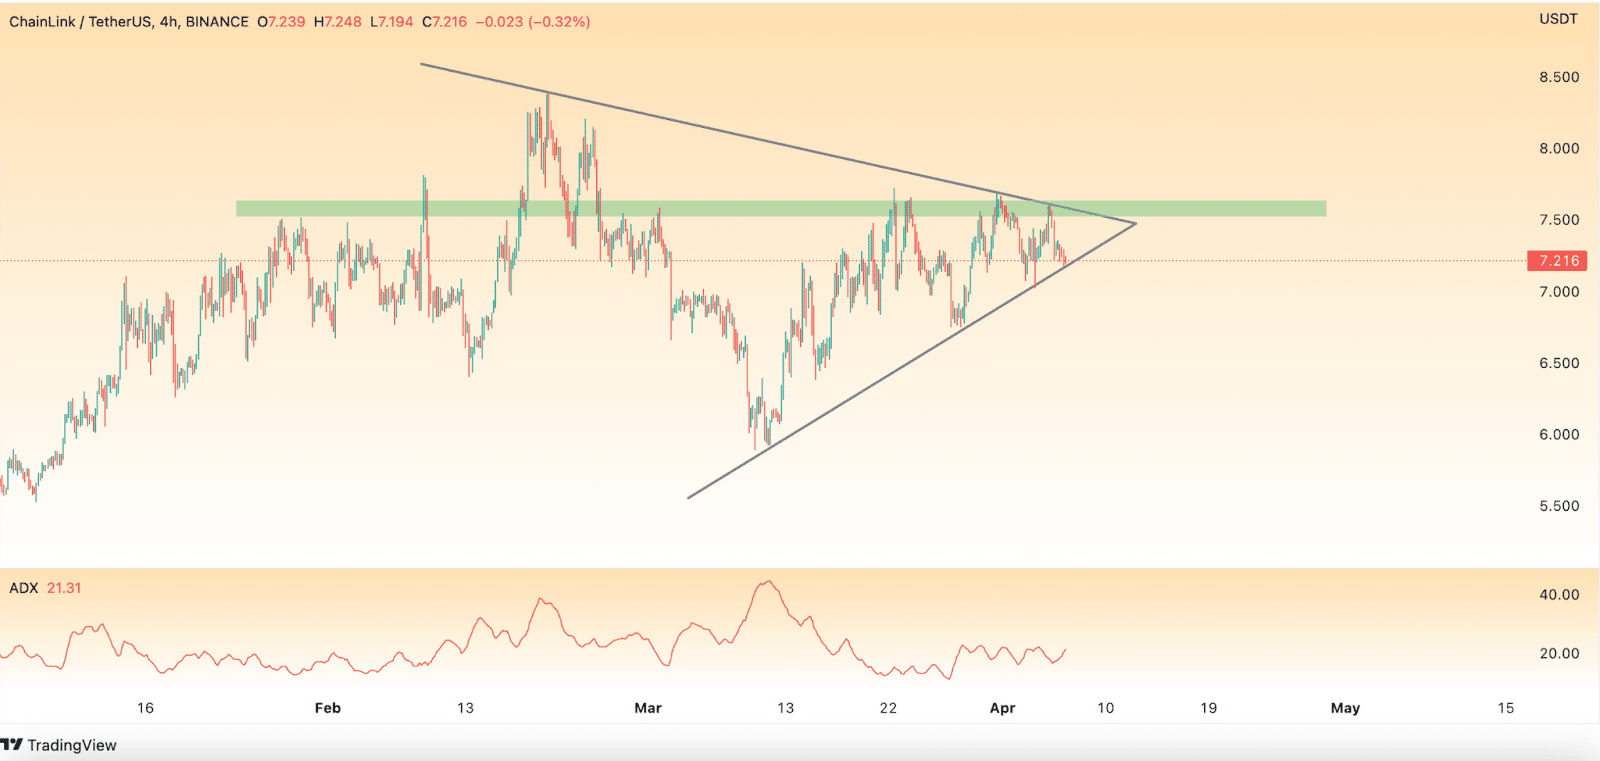This screenshot has height=761, width=1600.
Task: Click the date label 16 on time axis
Action: point(145,708)
